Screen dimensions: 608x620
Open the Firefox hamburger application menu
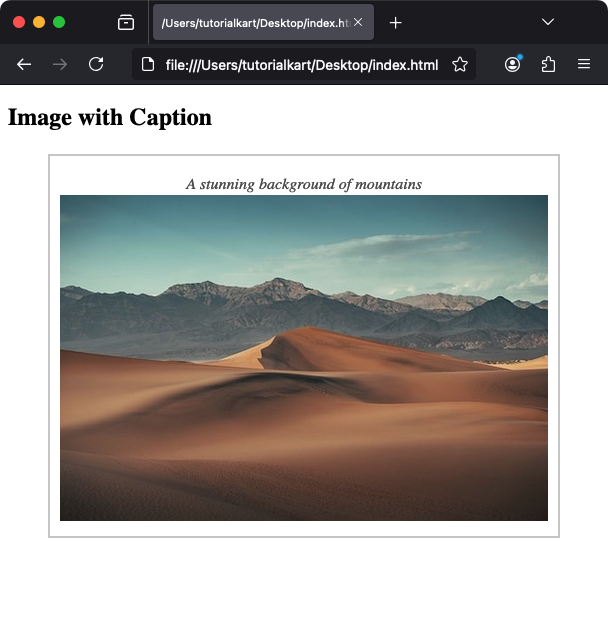584,64
